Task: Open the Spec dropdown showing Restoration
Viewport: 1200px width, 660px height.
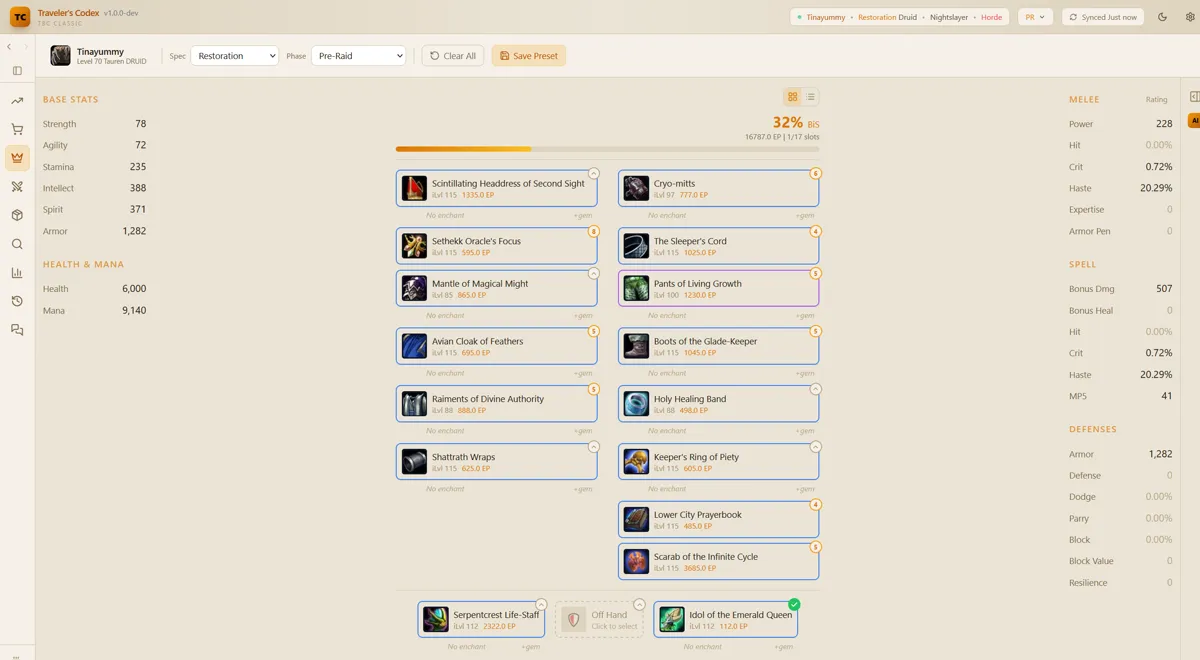Action: 234,56
